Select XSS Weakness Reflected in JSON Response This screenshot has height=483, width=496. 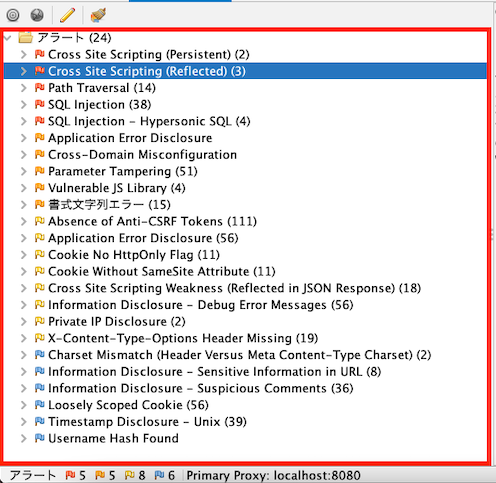click(234, 288)
